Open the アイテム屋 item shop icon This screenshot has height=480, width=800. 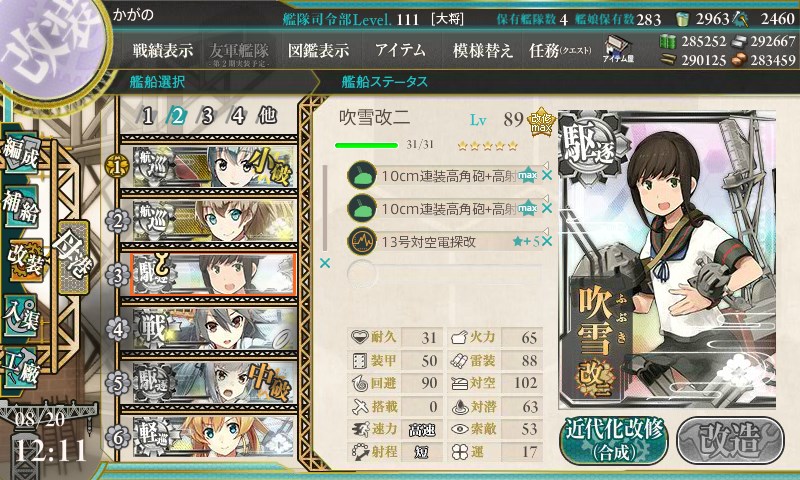click(x=618, y=49)
